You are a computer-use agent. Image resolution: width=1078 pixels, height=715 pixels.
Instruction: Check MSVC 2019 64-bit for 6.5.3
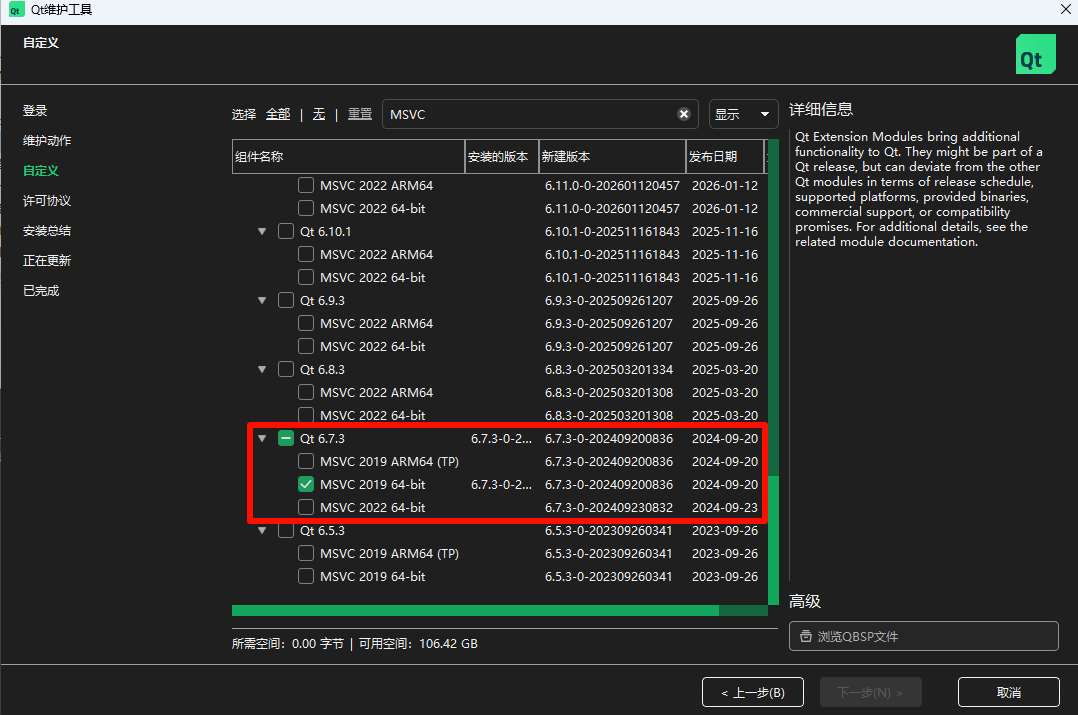pyautogui.click(x=306, y=576)
